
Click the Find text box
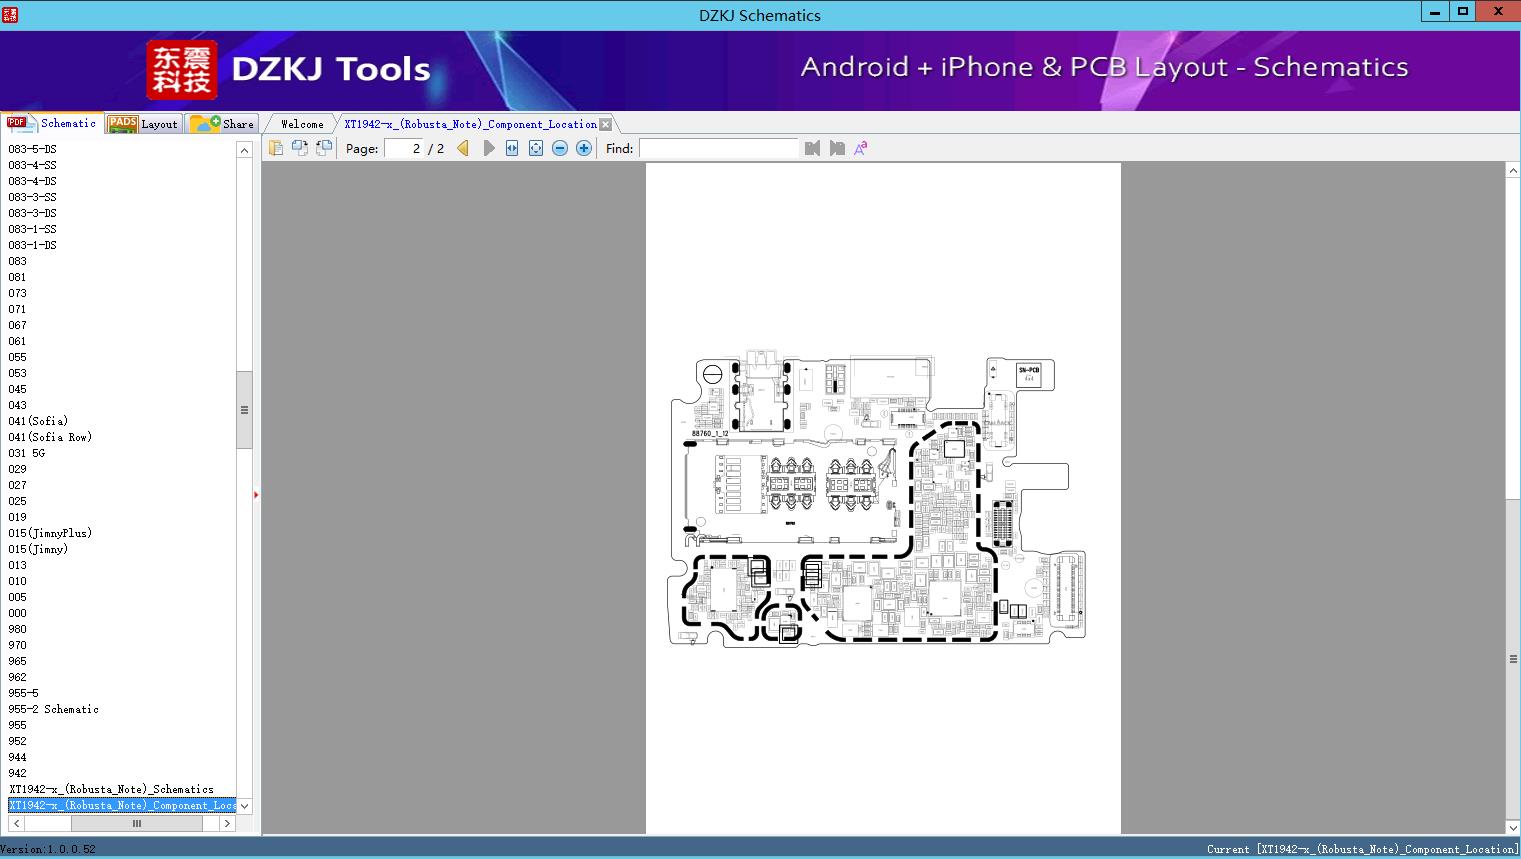[x=719, y=148]
